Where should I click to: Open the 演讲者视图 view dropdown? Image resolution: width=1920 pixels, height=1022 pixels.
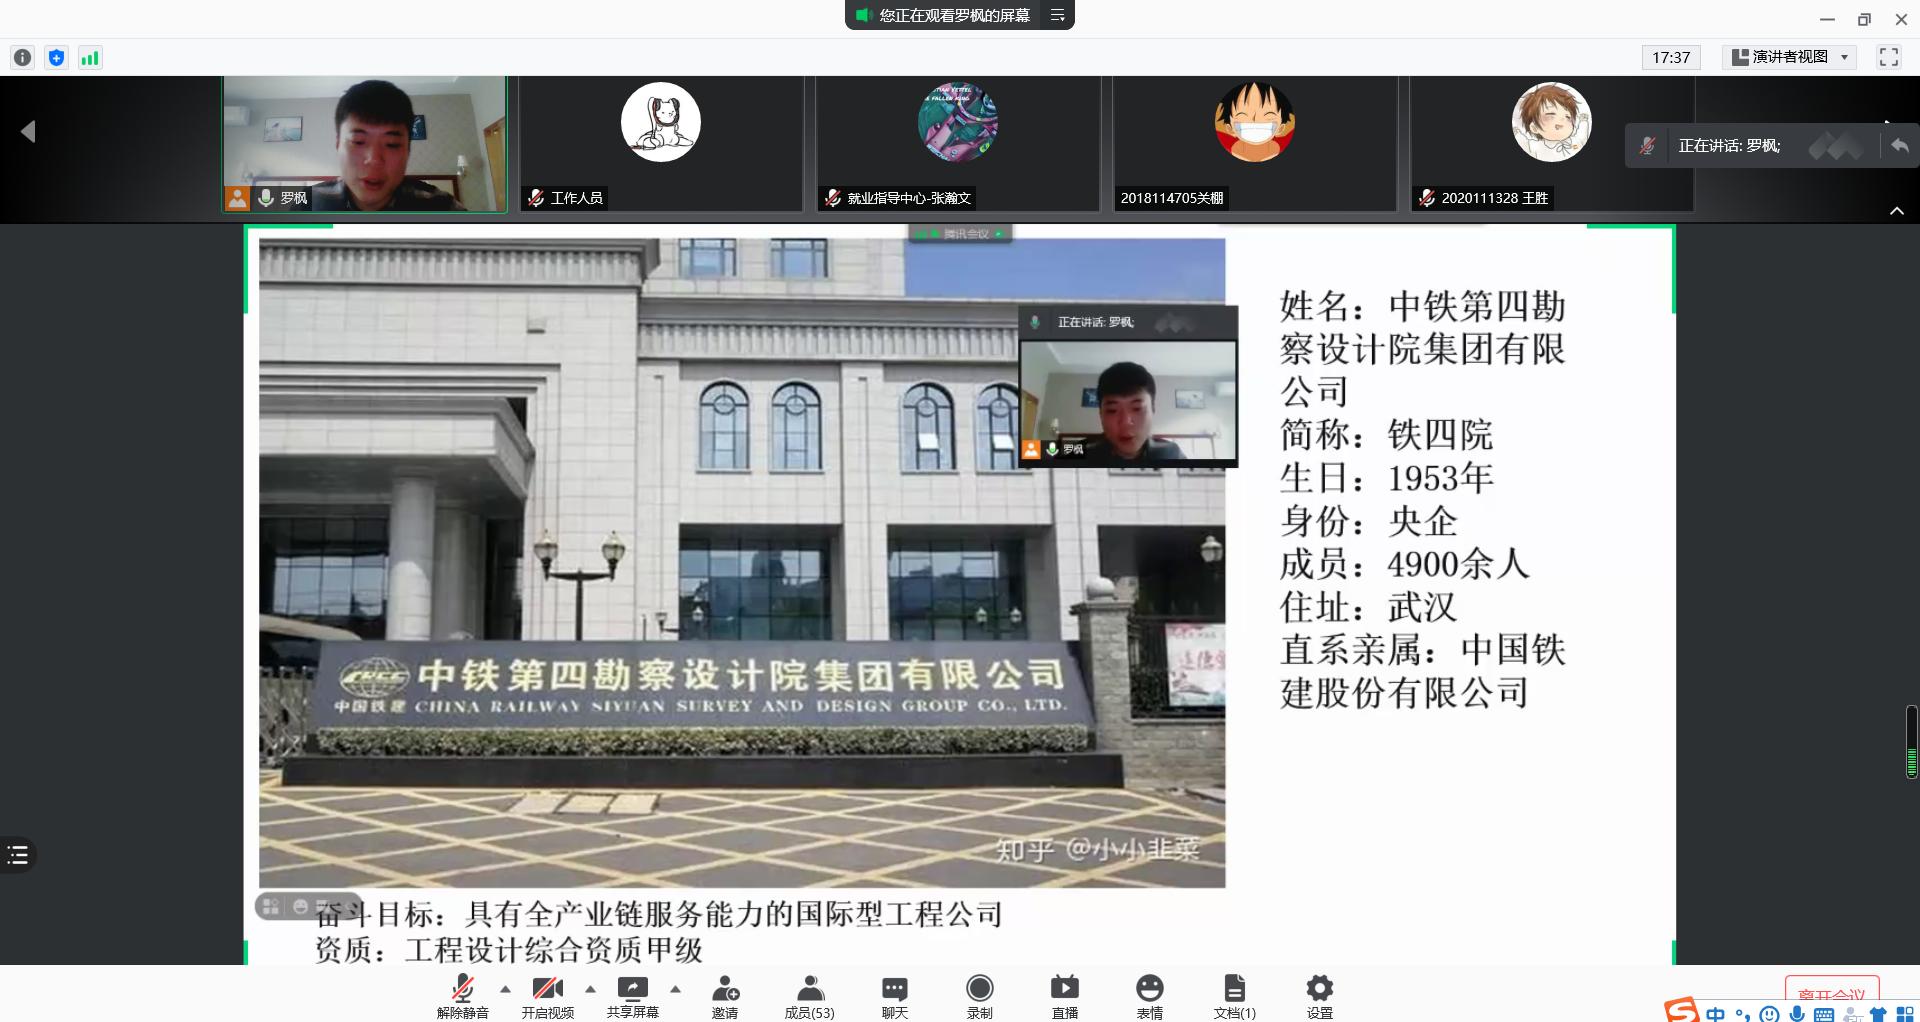[x=1790, y=57]
